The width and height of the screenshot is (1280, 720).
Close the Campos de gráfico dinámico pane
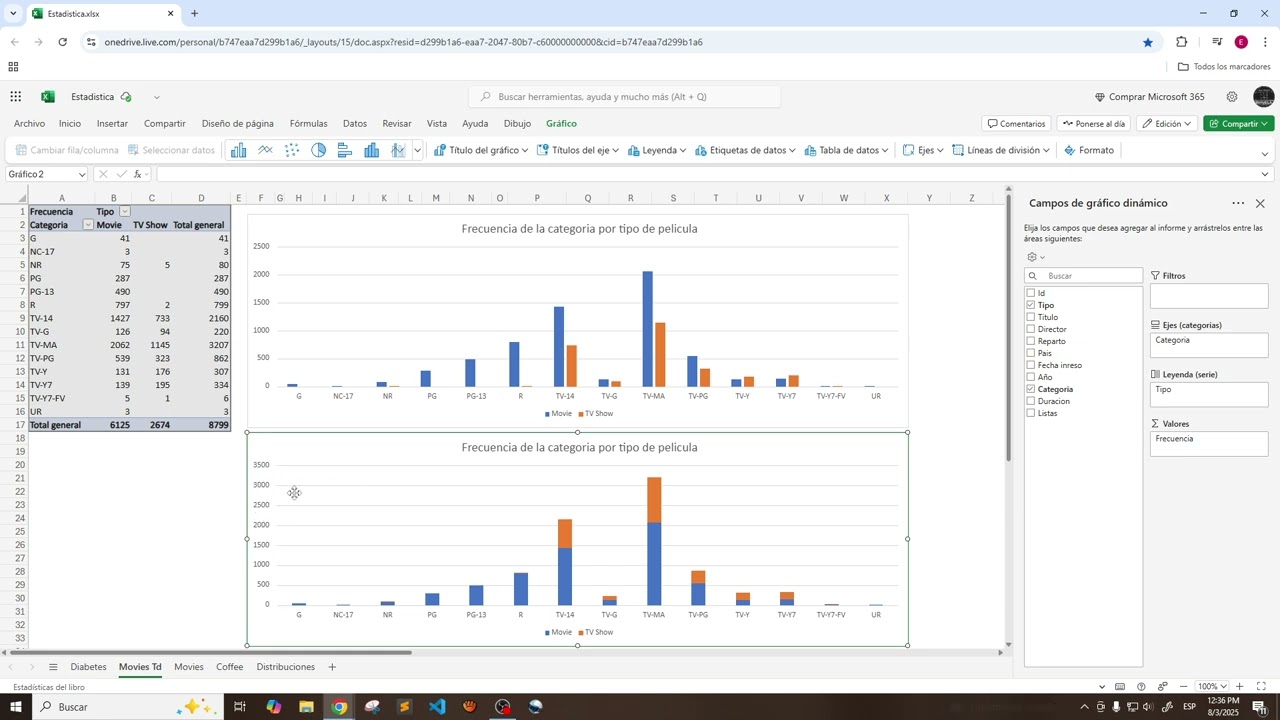(x=1260, y=203)
